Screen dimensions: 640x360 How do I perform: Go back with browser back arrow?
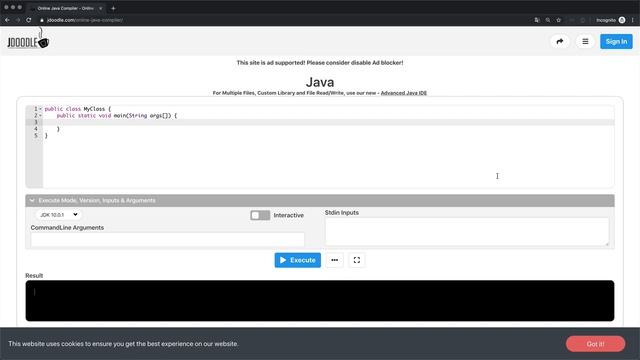pos(7,20)
